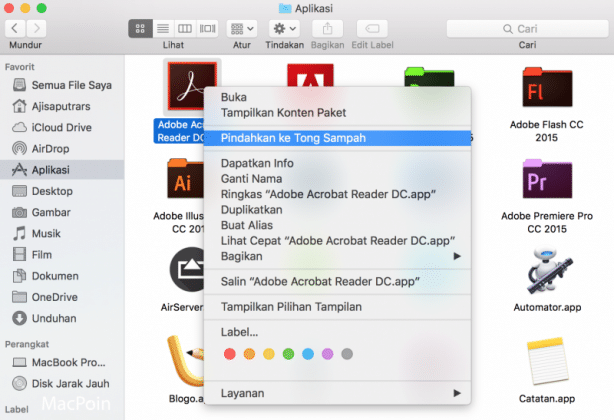
Task: Open AirDrop in sidebar
Action: (x=62, y=149)
